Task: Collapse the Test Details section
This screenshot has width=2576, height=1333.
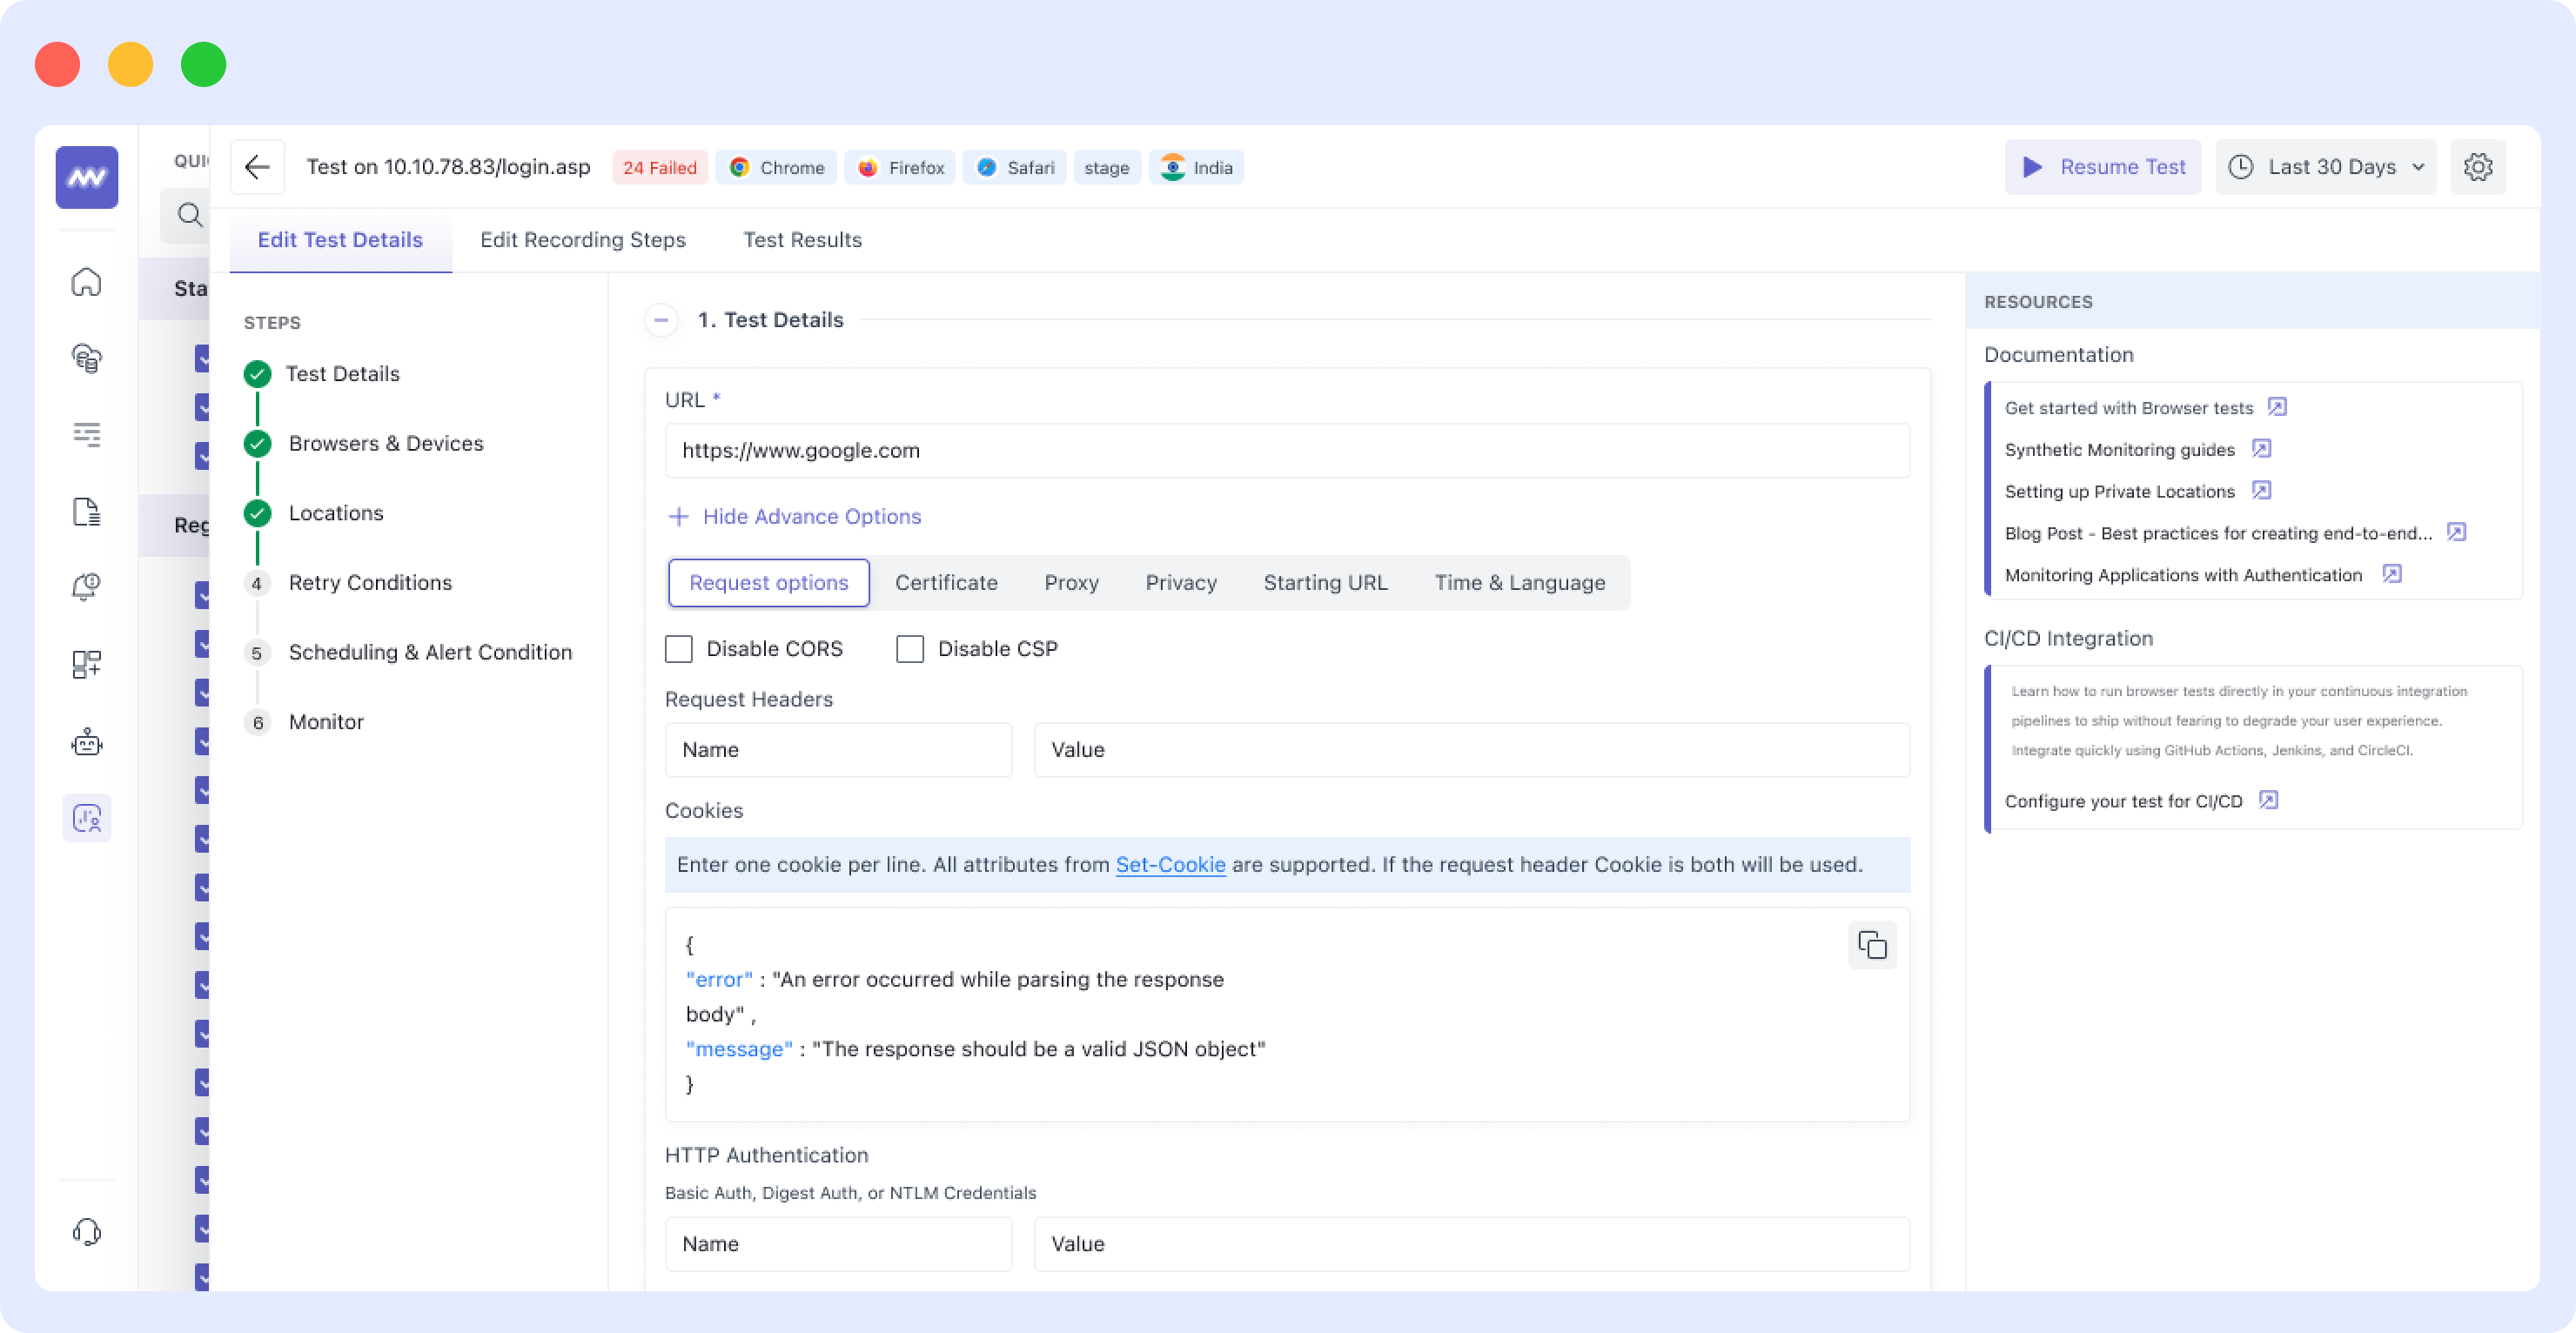Action: point(661,320)
